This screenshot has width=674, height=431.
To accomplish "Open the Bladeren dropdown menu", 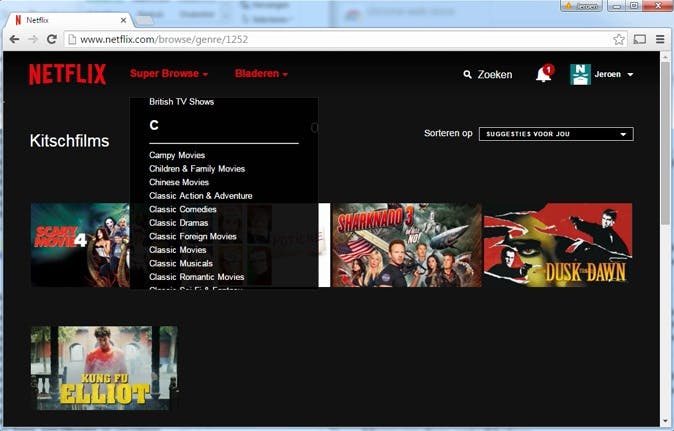I will tap(261, 73).
